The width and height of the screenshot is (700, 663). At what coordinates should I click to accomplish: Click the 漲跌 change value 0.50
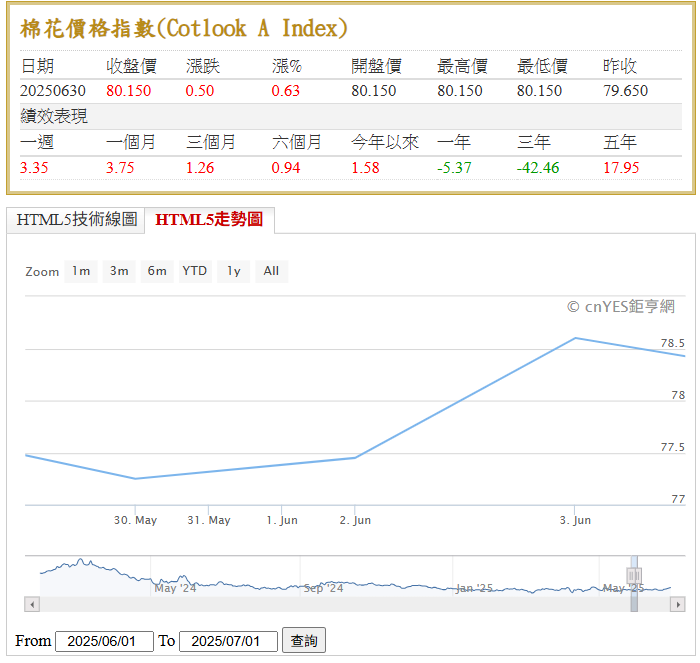pos(200,91)
